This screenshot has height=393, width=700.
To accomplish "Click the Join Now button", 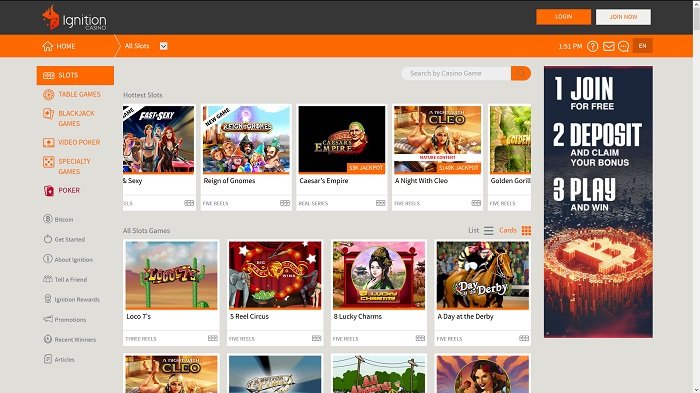I will 623,17.
